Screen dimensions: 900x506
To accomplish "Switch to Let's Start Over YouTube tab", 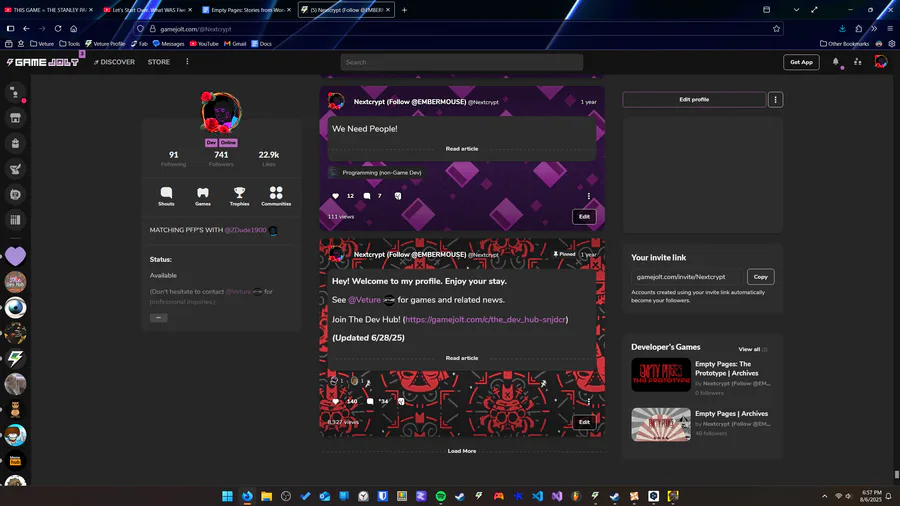I will [149, 10].
